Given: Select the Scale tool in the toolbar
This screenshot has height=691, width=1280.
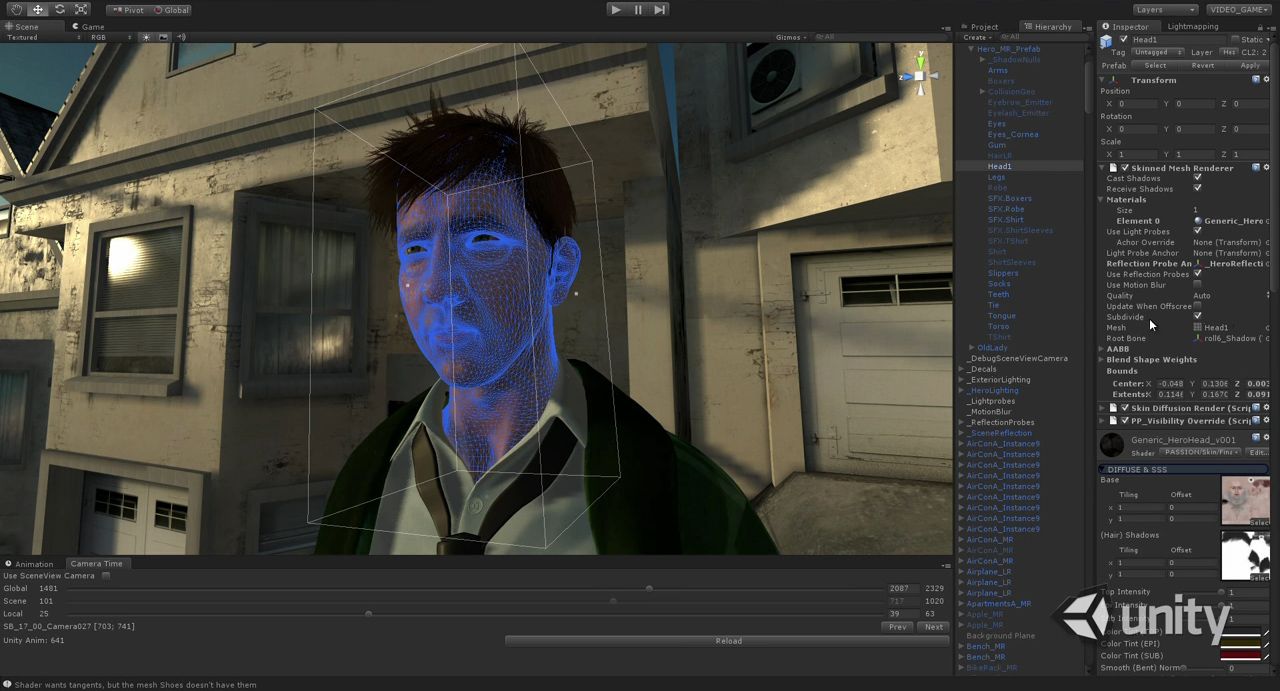Looking at the screenshot, I should pos(80,9).
